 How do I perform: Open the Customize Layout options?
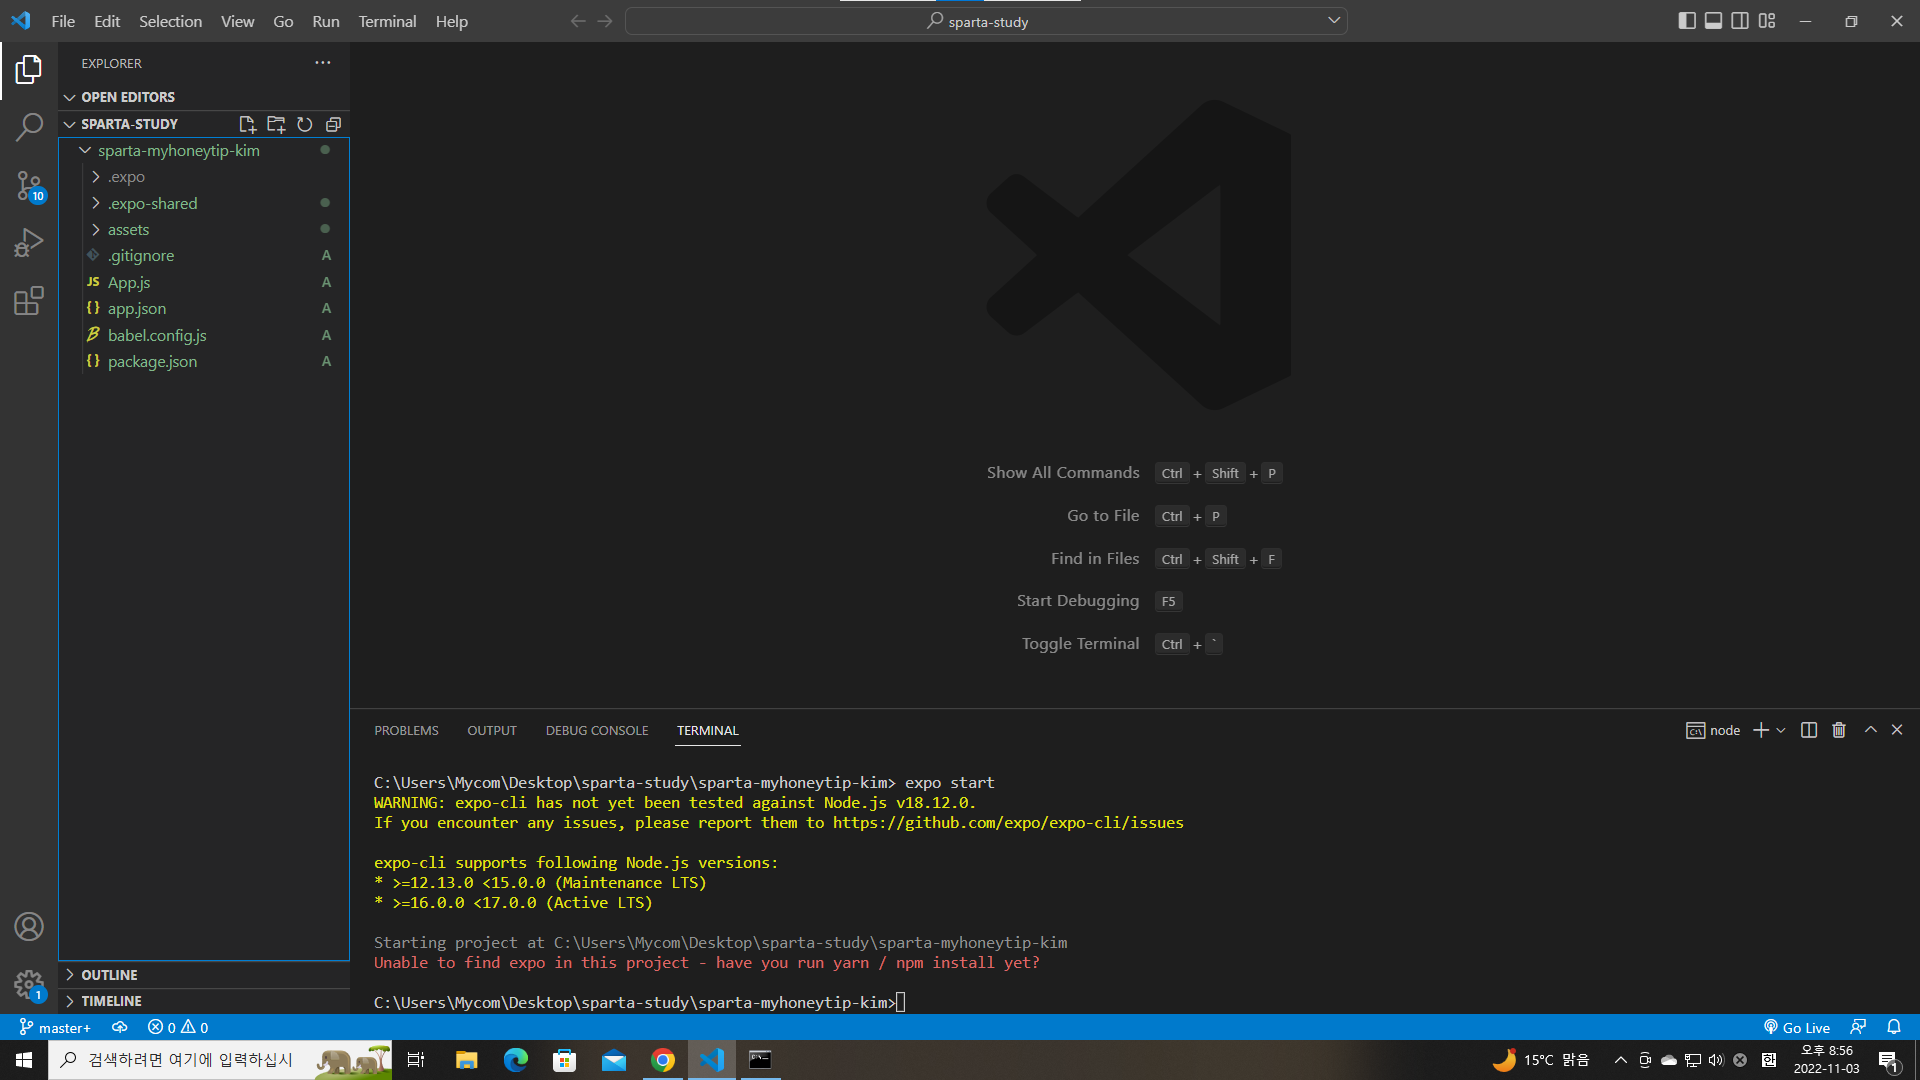(x=1767, y=21)
